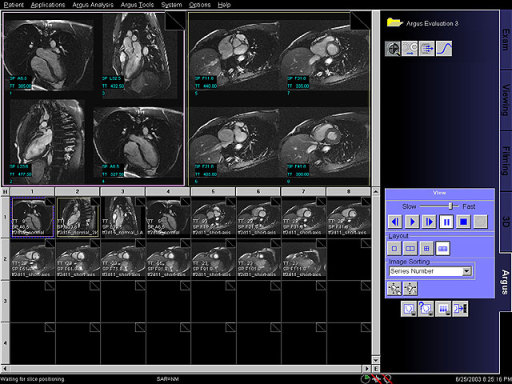Image resolution: width=512 pixels, height=384 pixels.
Task: Click the right arrow of the horizontal scrollbar
Action: coord(367,369)
